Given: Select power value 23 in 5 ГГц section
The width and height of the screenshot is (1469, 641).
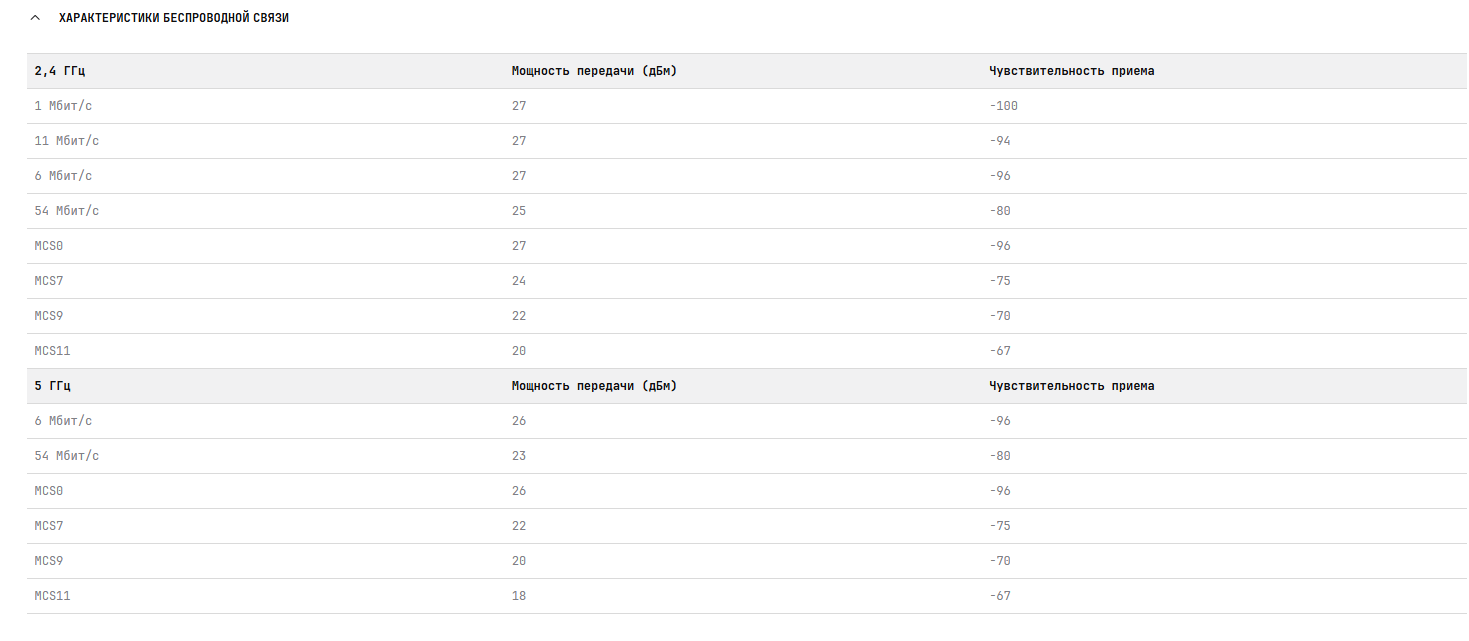Looking at the screenshot, I should click(519, 456).
